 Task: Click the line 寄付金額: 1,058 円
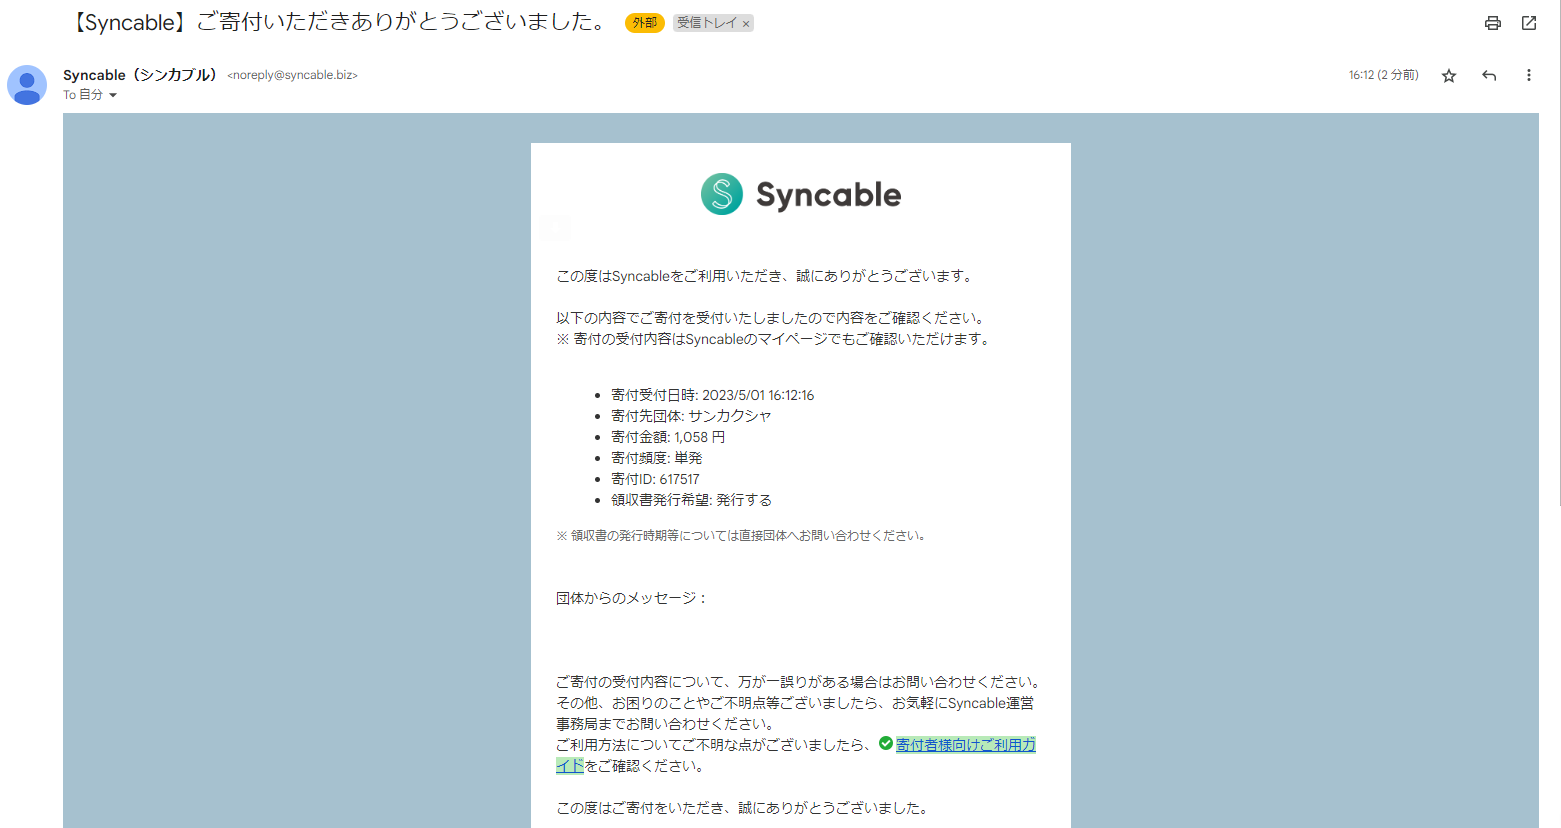point(668,437)
